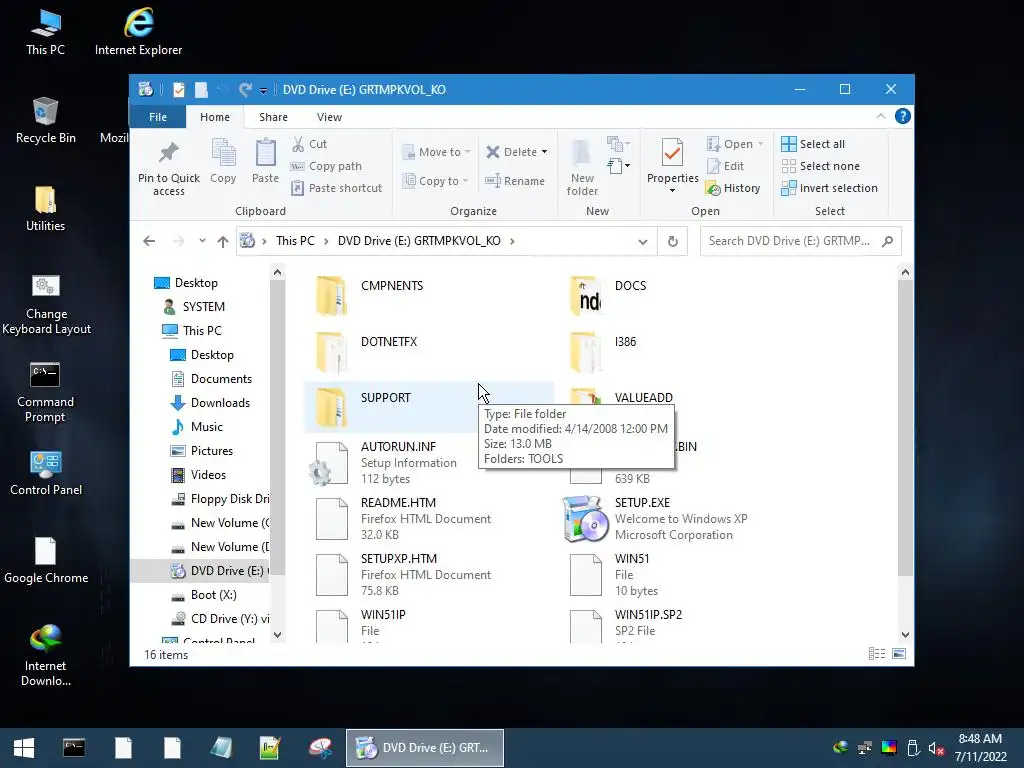
Task: Open Quick Access Toolbar customize dropdown
Action: click(x=263, y=90)
